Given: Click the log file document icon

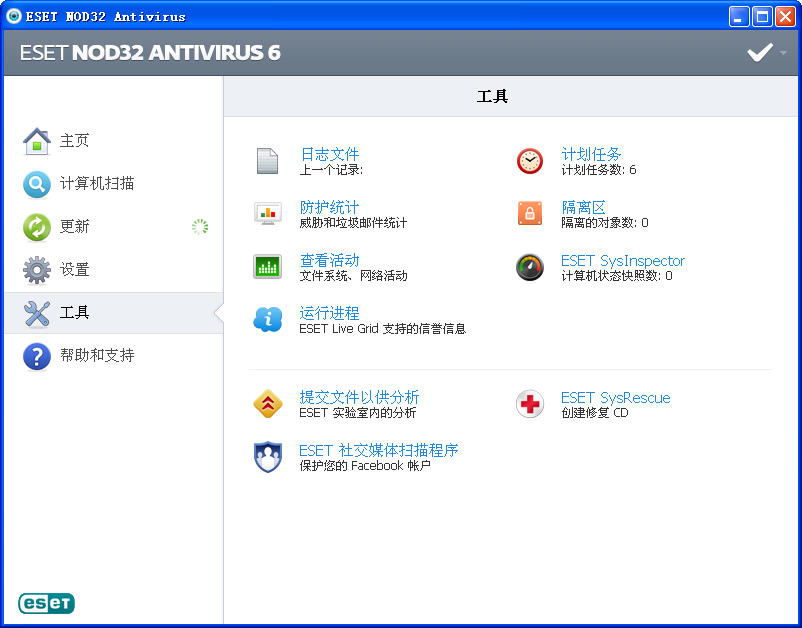Looking at the screenshot, I should pyautogui.click(x=267, y=161).
